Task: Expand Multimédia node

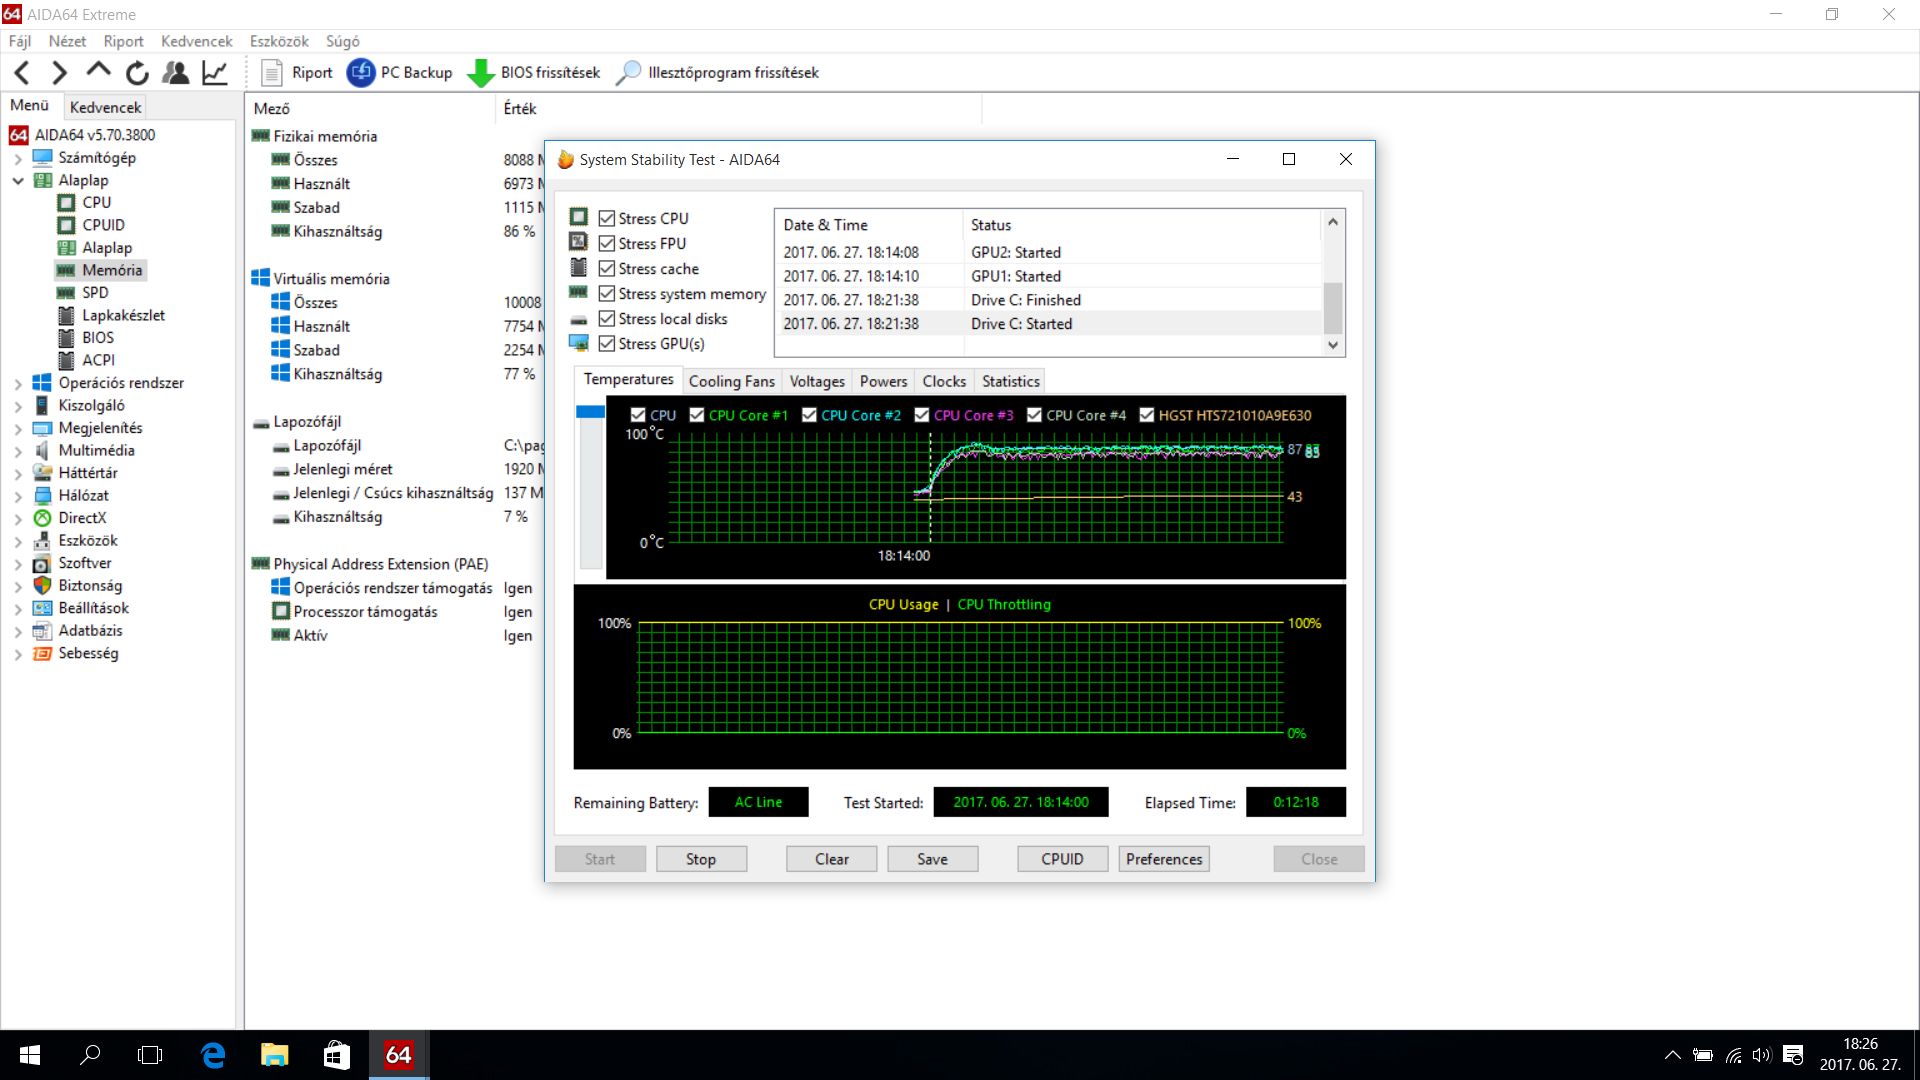Action: click(18, 451)
